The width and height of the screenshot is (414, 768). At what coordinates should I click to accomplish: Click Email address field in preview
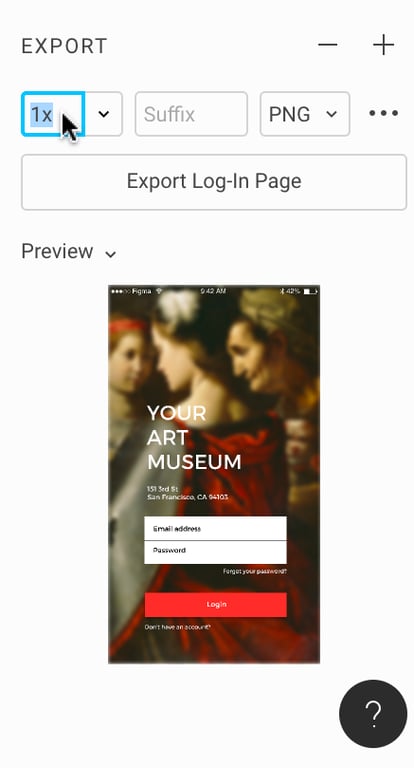pos(216,528)
